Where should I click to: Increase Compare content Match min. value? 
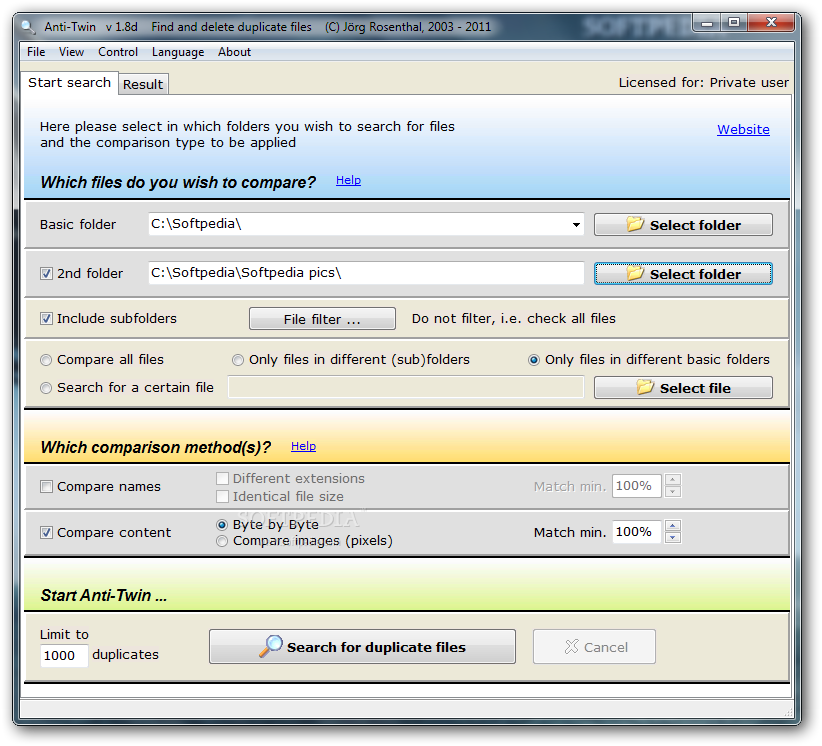(x=673, y=526)
